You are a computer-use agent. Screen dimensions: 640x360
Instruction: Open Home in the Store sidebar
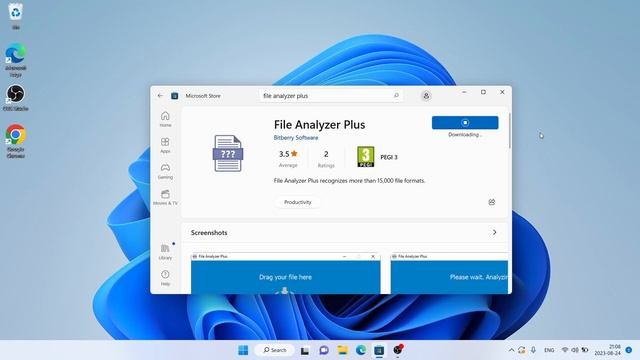pos(165,119)
